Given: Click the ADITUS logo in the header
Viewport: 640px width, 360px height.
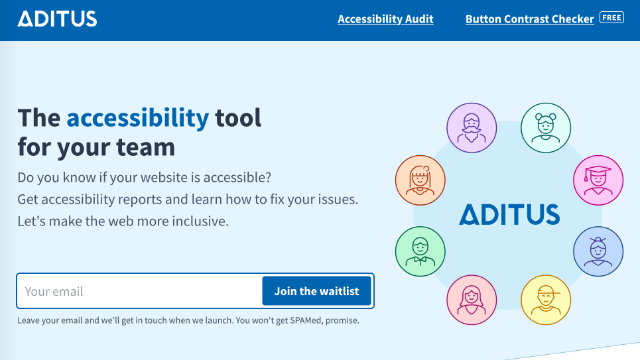Looking at the screenshot, I should (57, 19).
